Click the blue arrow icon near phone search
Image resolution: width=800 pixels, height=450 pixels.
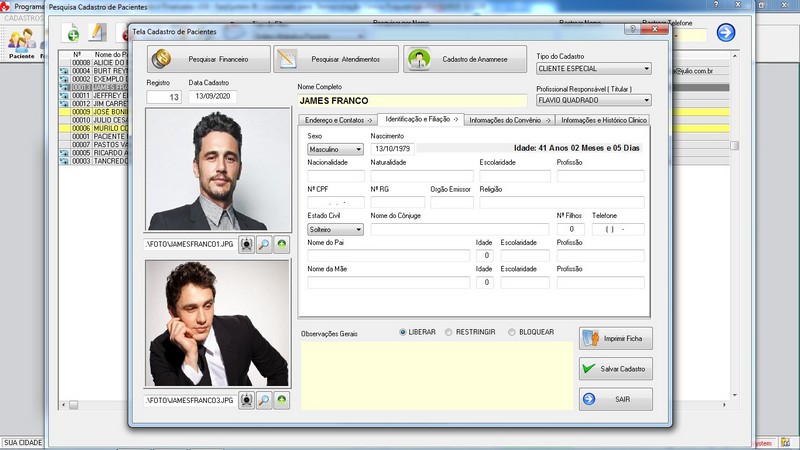(x=725, y=33)
